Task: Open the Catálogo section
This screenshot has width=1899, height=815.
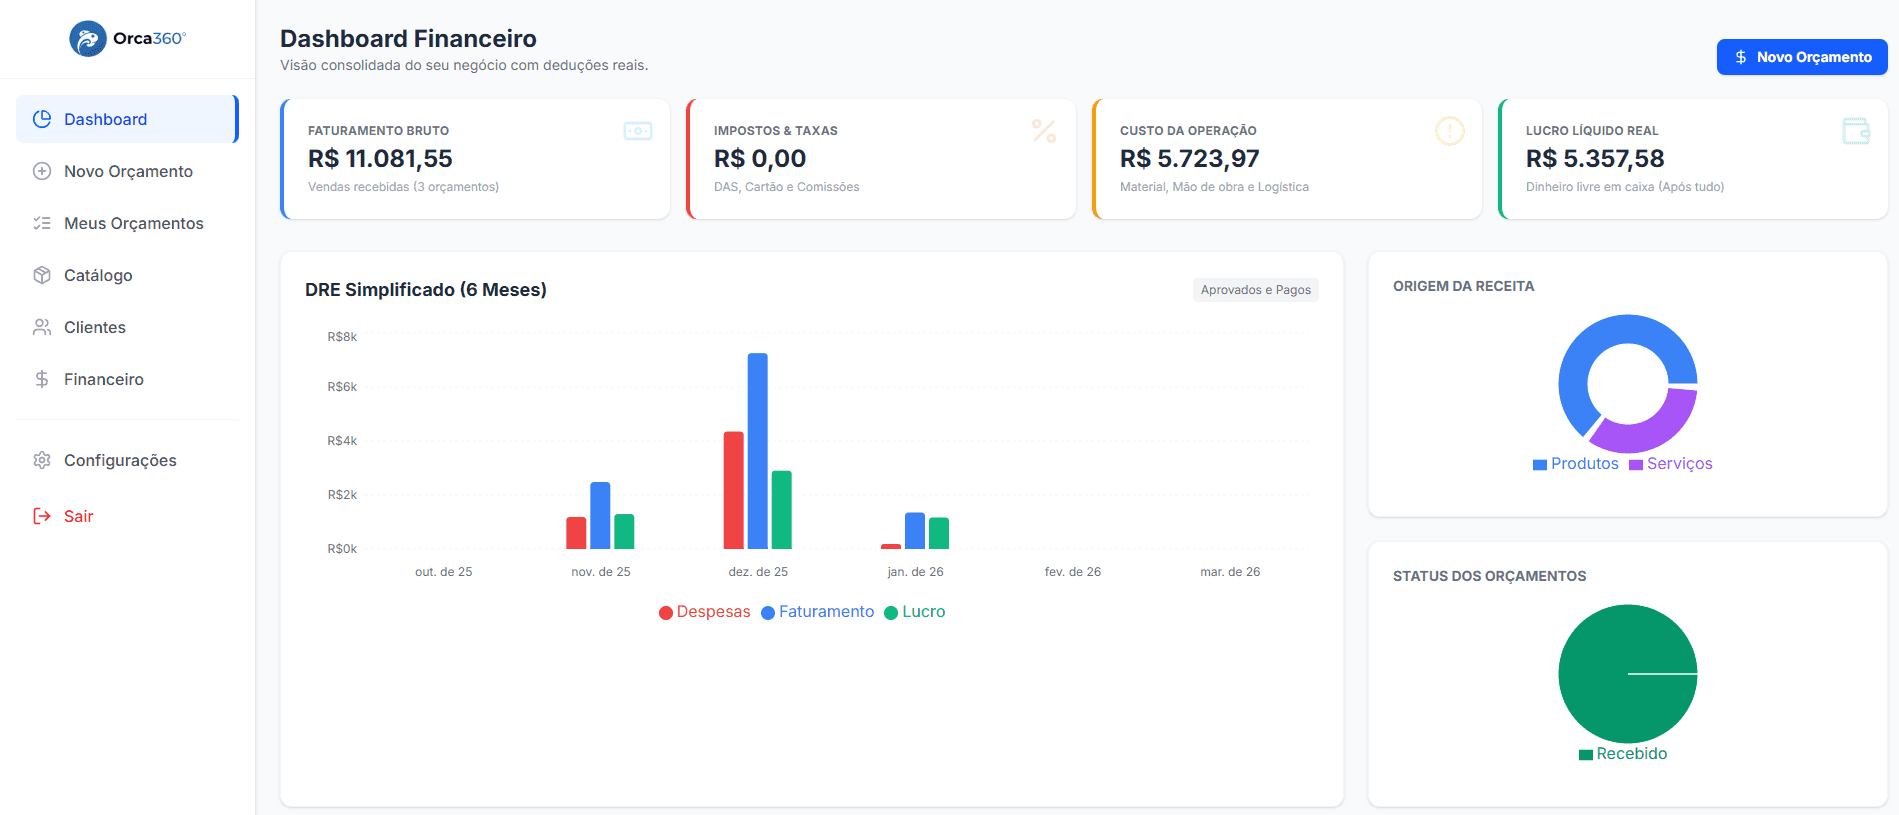Action: [127, 275]
